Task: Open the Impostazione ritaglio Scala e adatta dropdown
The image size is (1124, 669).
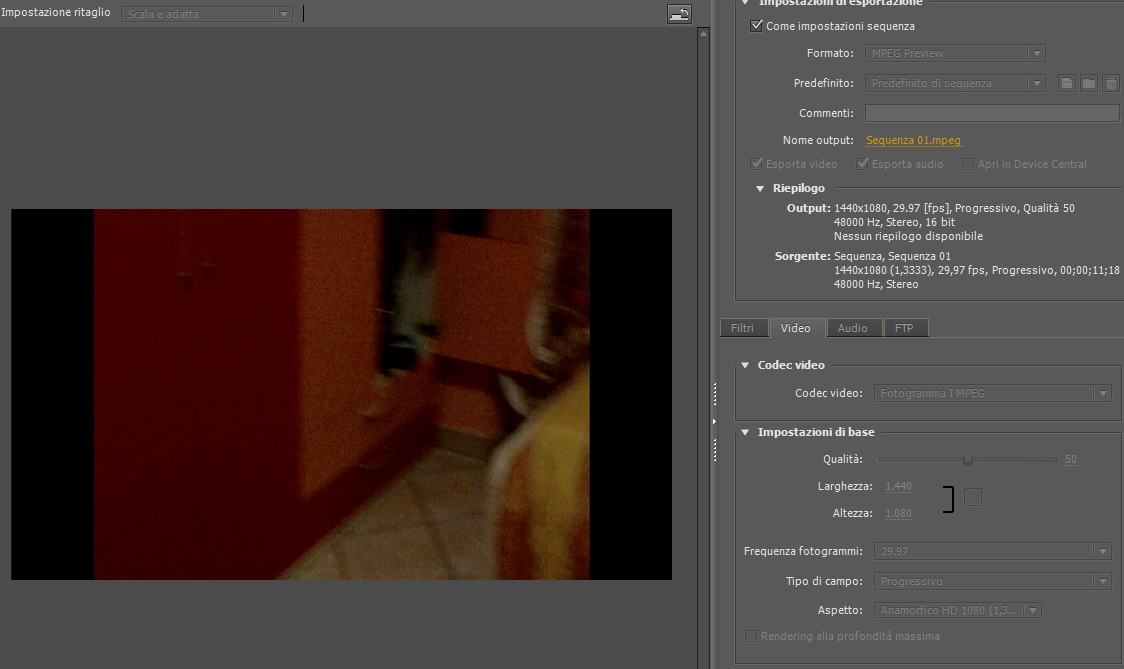Action: pos(207,14)
